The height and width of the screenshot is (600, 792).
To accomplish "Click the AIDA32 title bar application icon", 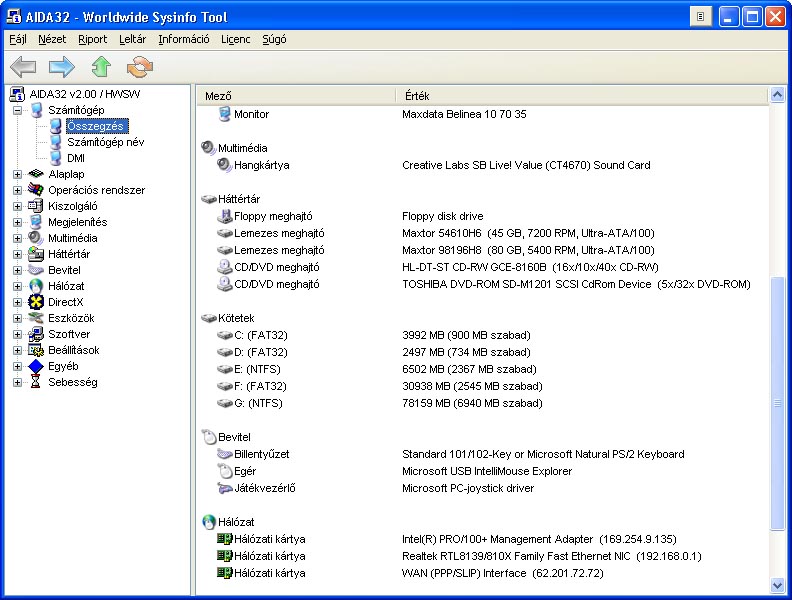I will click(x=14, y=17).
